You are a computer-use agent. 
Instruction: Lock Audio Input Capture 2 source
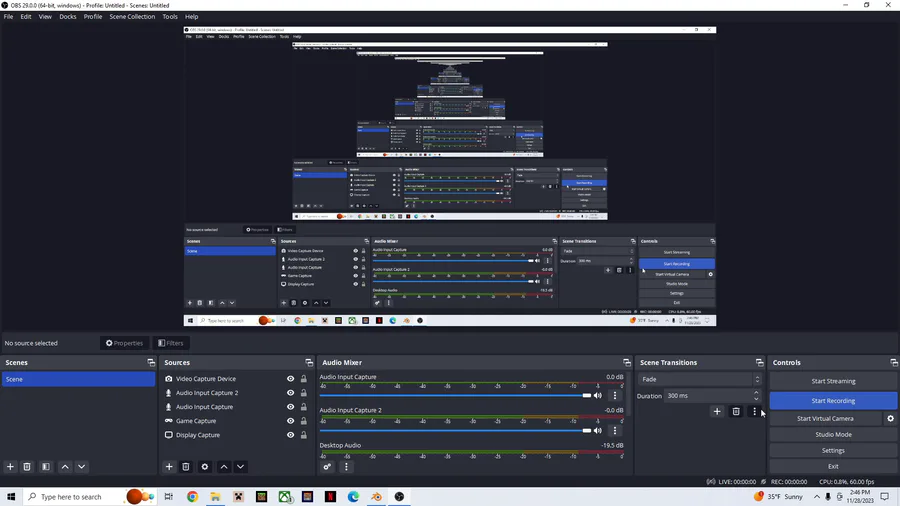click(x=304, y=393)
